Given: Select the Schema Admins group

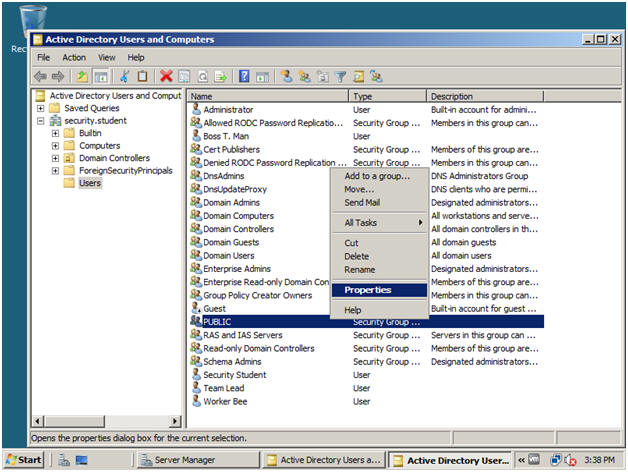Looking at the screenshot, I should coord(232,361).
